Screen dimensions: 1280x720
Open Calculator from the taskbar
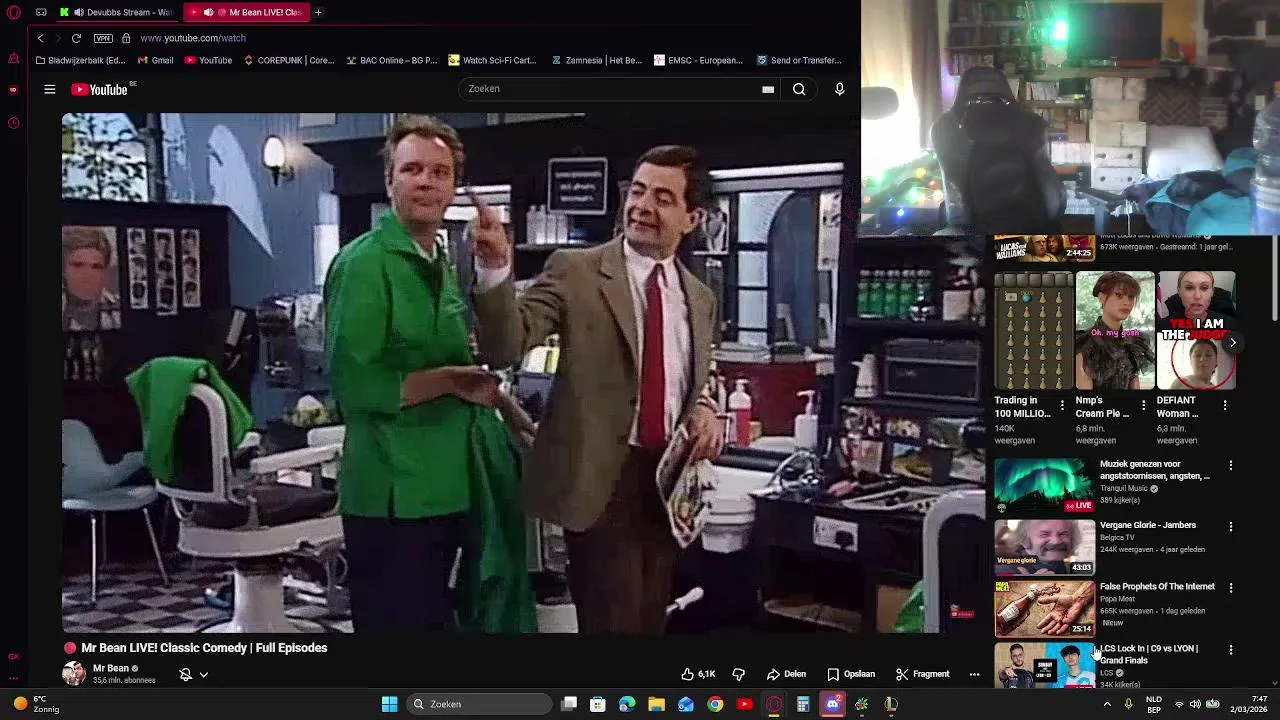[803, 704]
